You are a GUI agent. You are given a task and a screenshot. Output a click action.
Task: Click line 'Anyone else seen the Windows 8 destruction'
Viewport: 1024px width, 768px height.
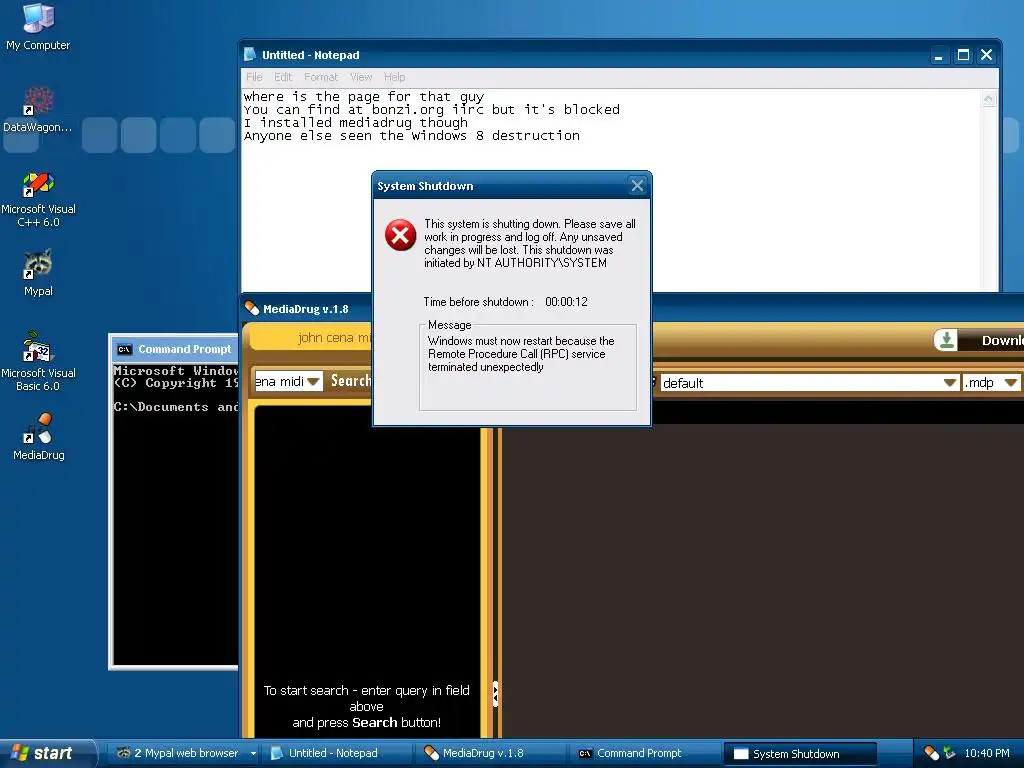[411, 136]
